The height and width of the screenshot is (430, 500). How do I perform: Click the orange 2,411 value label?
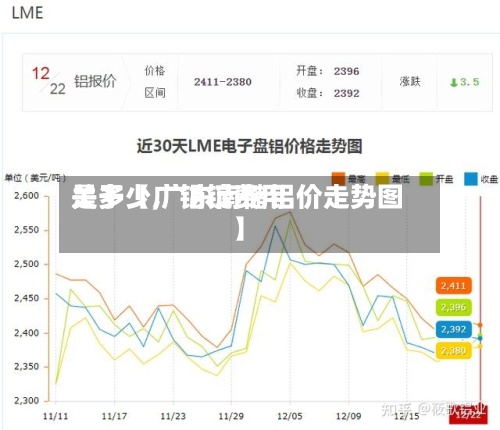(453, 286)
